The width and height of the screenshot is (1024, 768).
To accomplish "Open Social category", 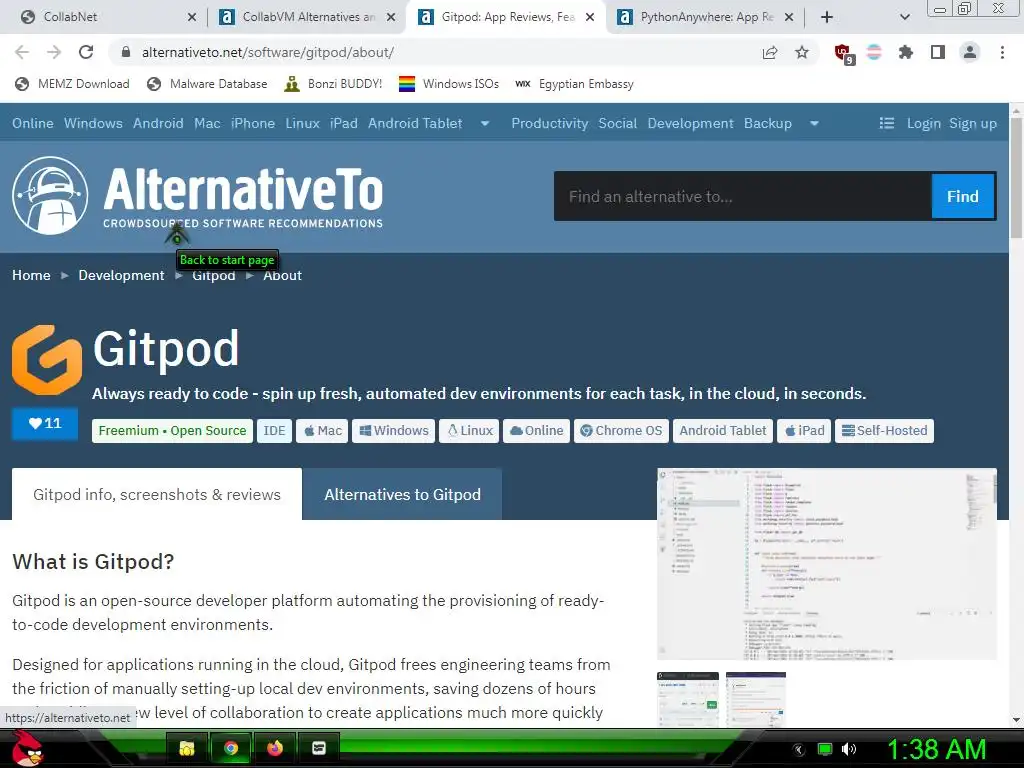I will (617, 123).
